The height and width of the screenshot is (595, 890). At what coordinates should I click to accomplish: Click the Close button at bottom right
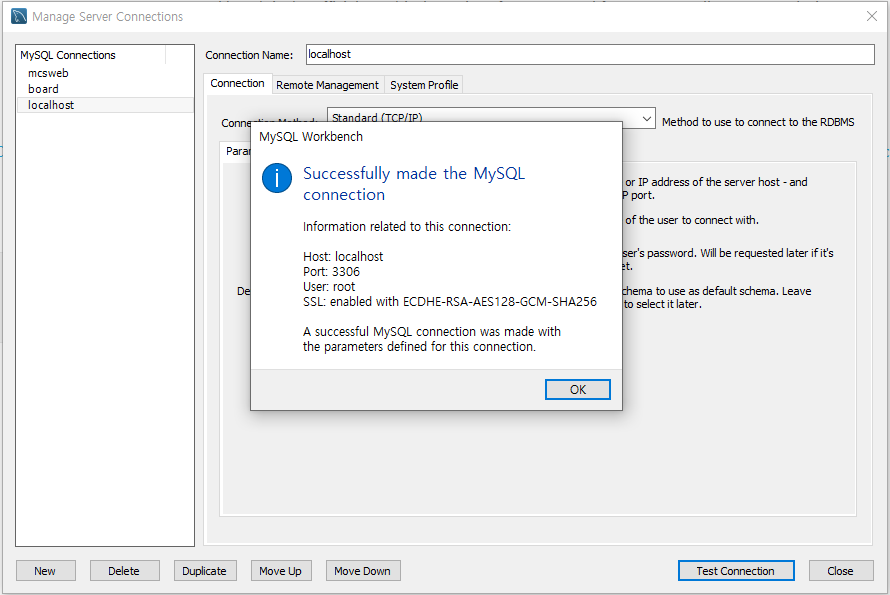841,571
